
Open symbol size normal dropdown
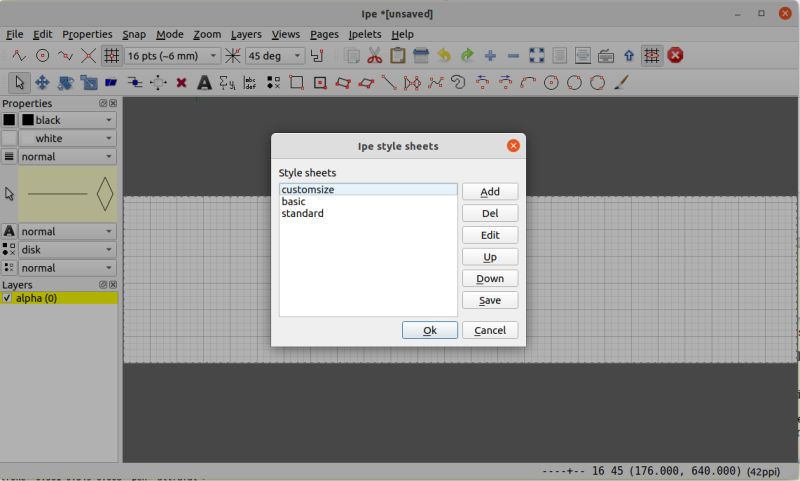[68, 268]
